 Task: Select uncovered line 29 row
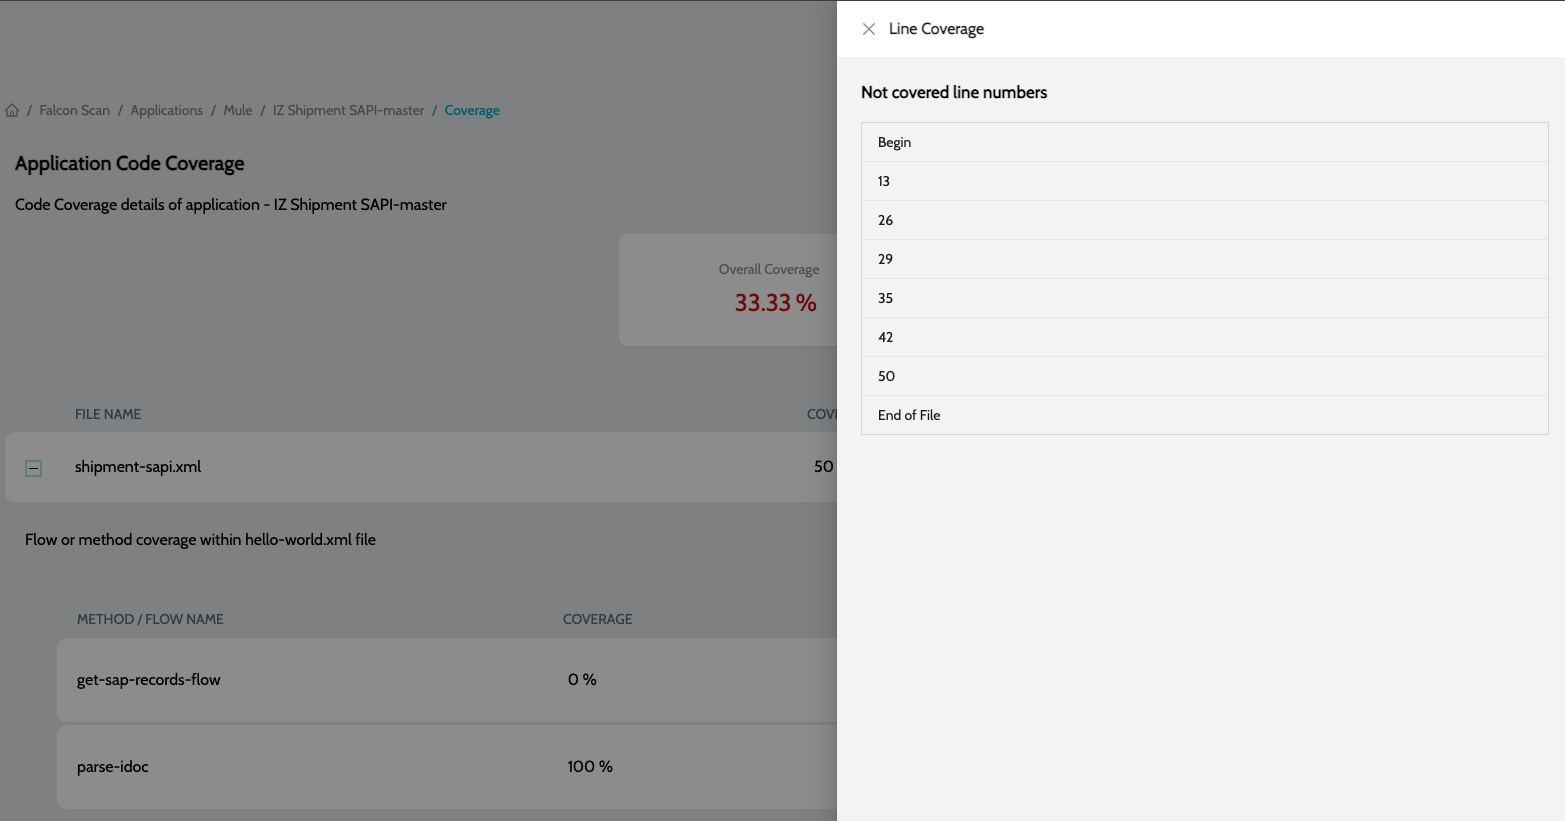point(1204,259)
